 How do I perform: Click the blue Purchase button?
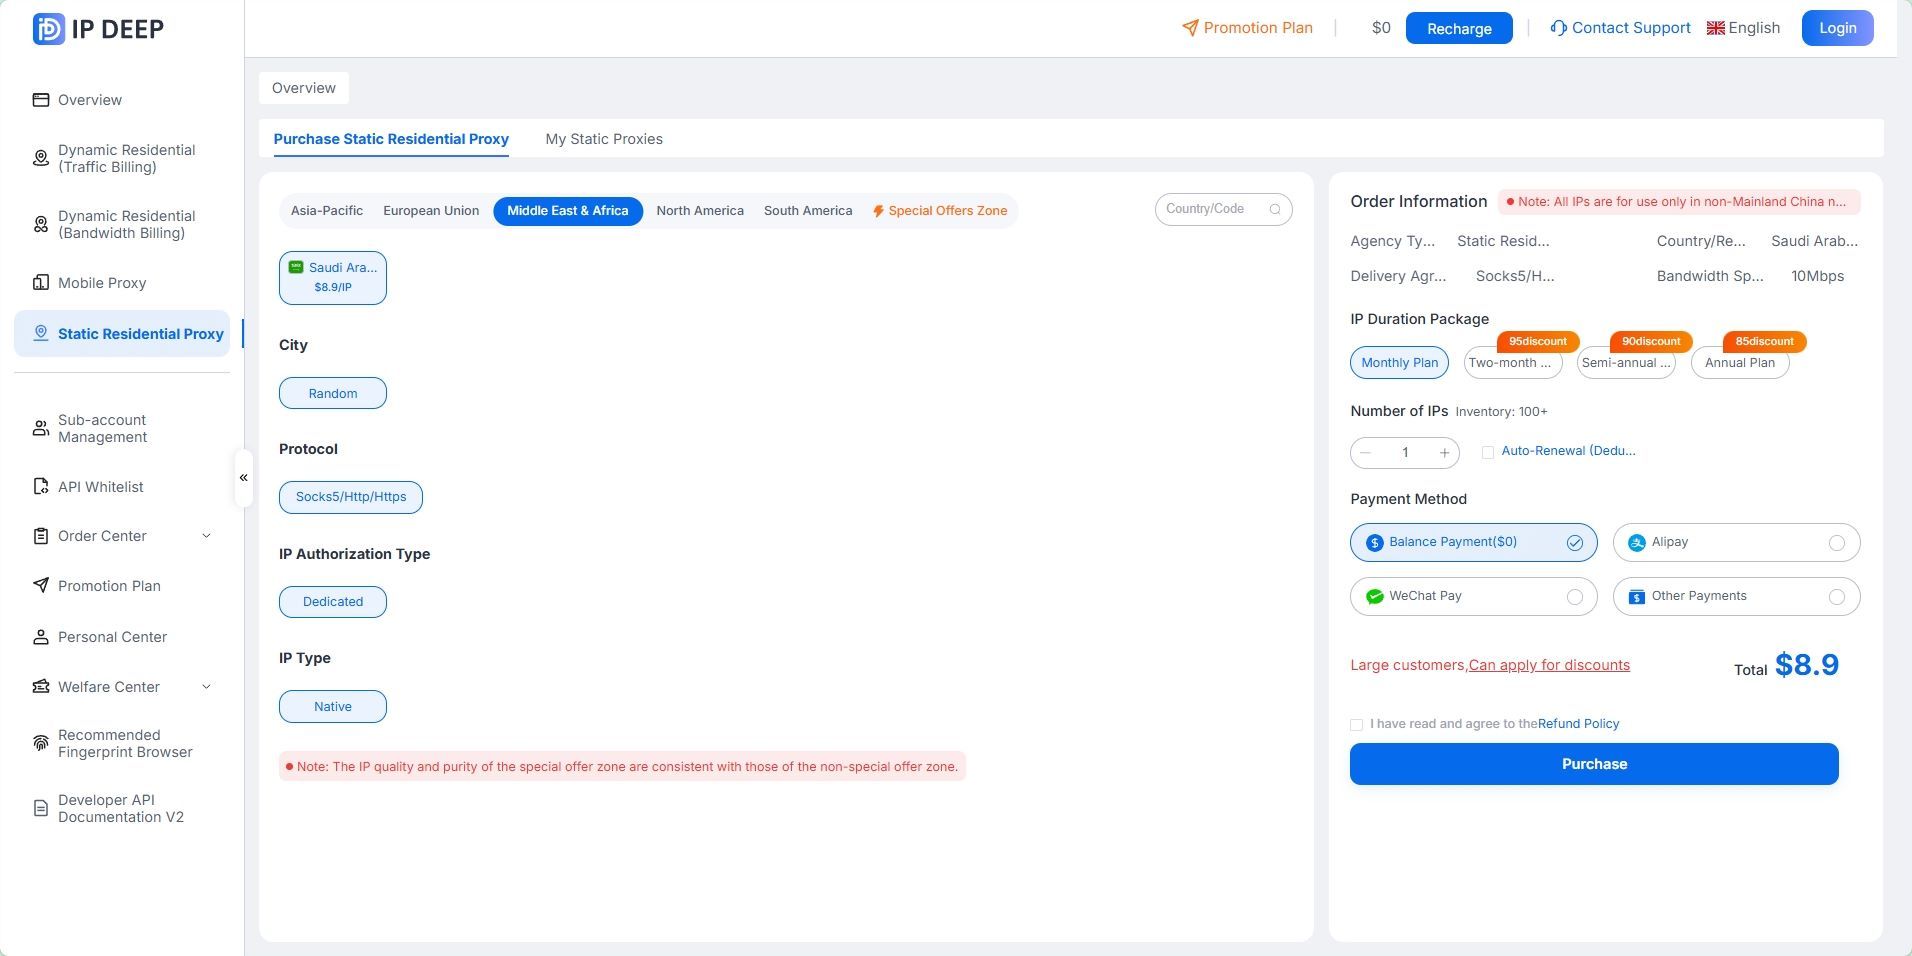(x=1594, y=764)
